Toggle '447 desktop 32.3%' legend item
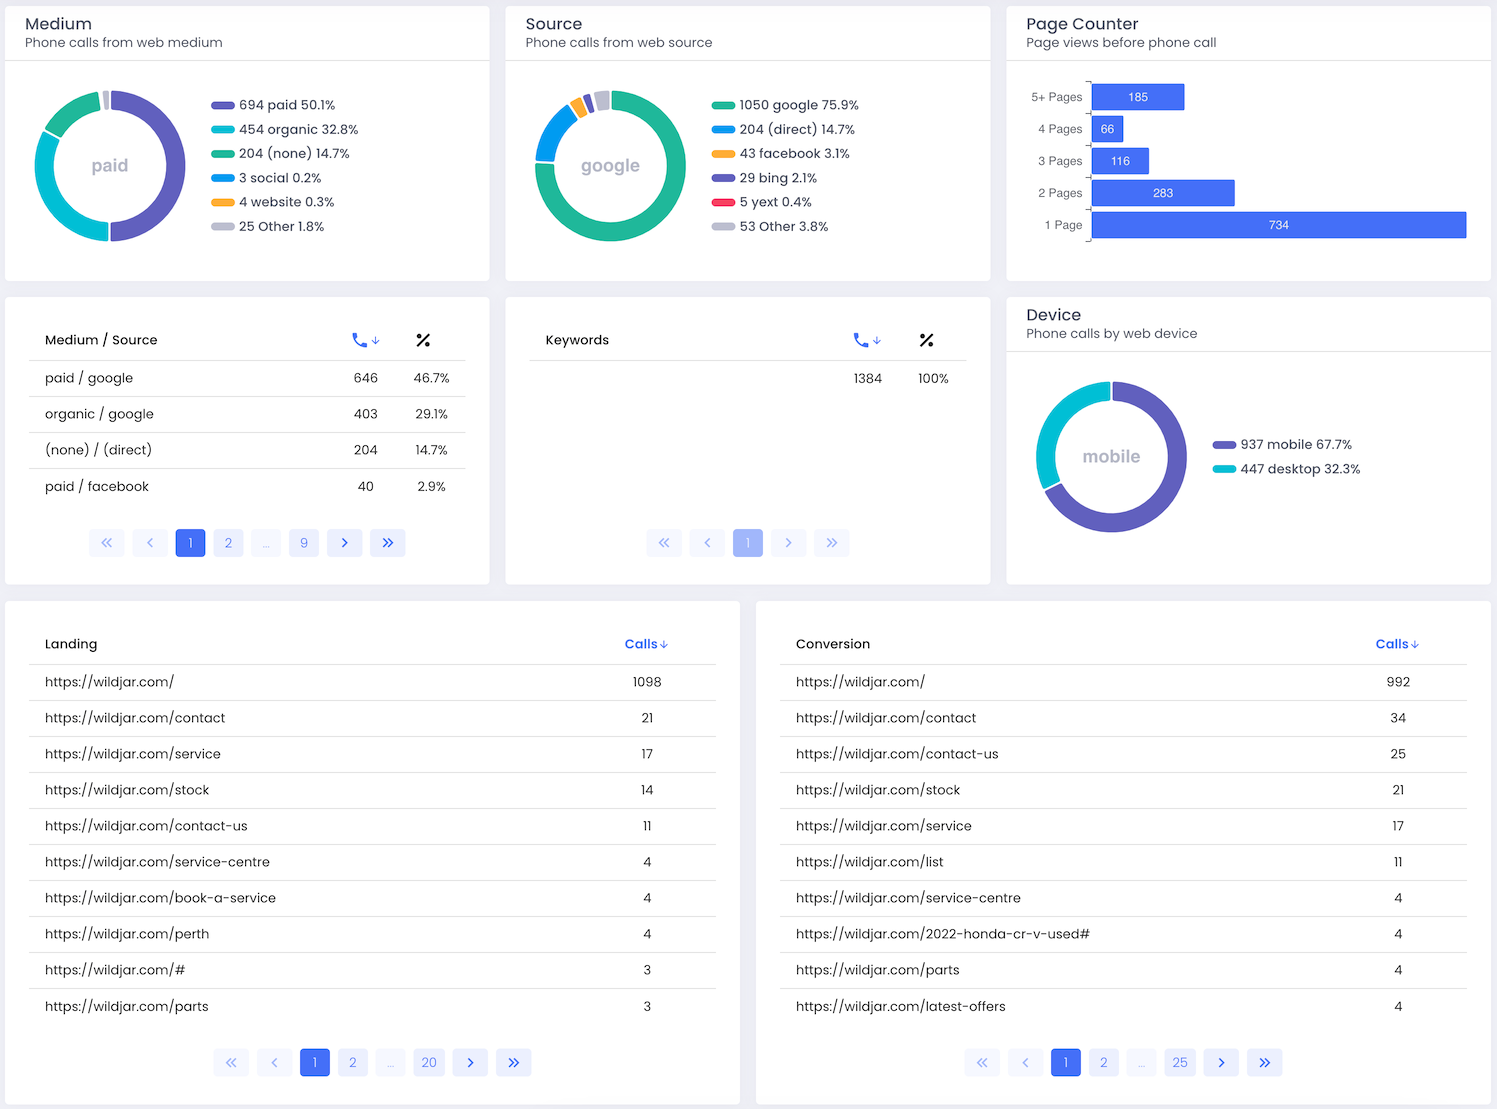This screenshot has width=1497, height=1109. point(1286,469)
